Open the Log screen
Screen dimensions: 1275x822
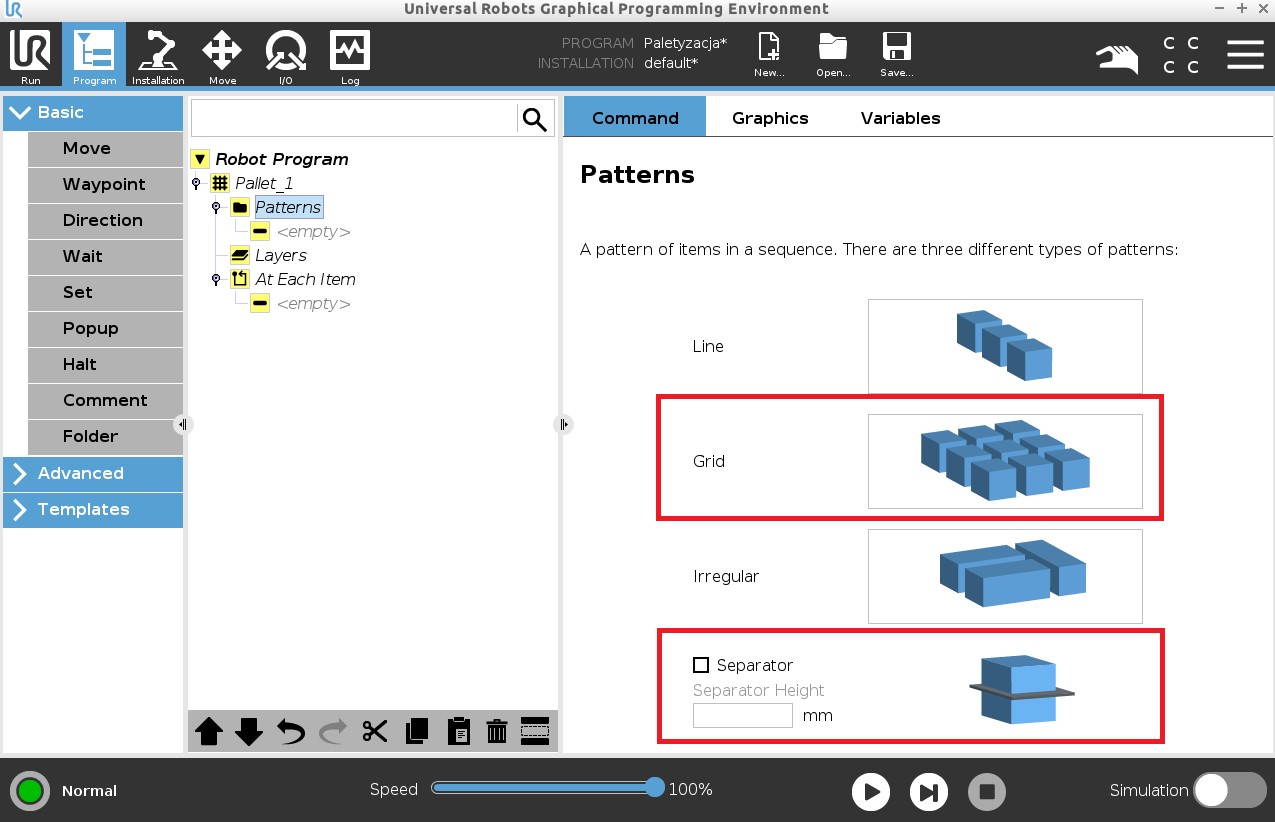(x=350, y=55)
